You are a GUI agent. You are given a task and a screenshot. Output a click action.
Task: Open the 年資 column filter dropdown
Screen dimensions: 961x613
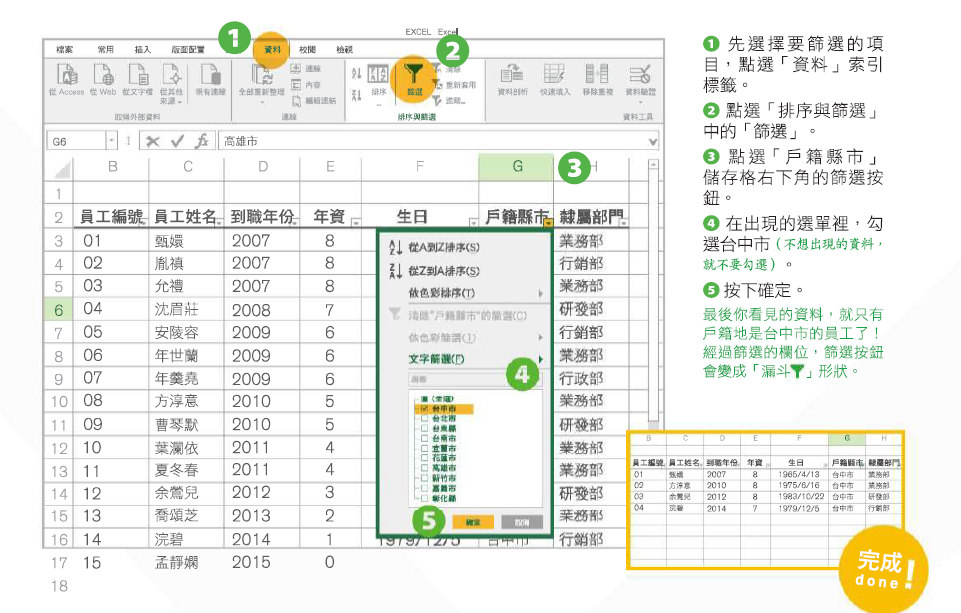[x=355, y=223]
